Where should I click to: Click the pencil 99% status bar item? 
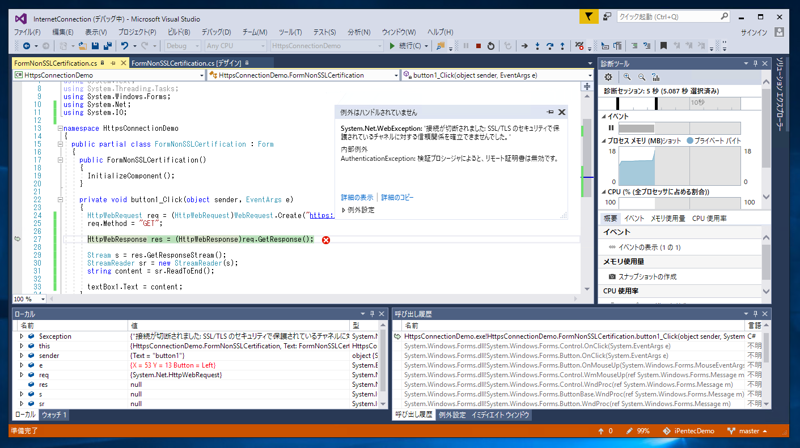coord(638,431)
